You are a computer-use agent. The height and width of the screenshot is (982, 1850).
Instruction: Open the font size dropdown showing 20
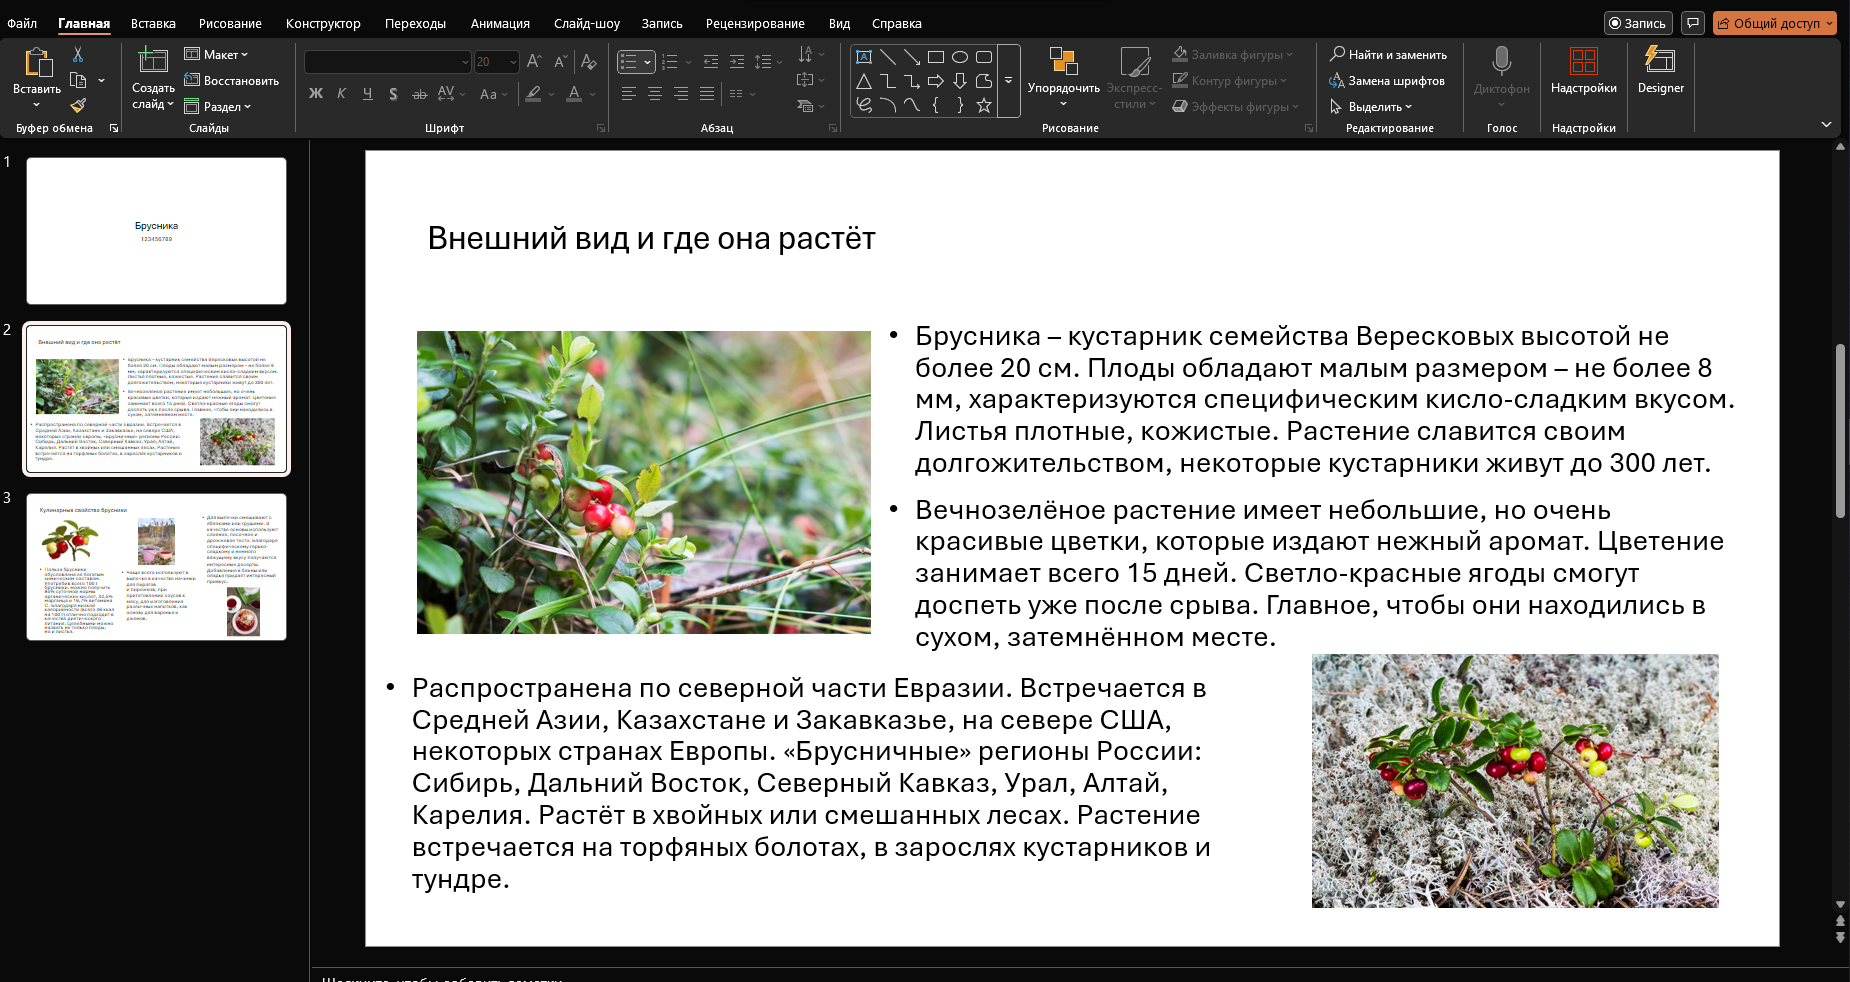tap(513, 62)
